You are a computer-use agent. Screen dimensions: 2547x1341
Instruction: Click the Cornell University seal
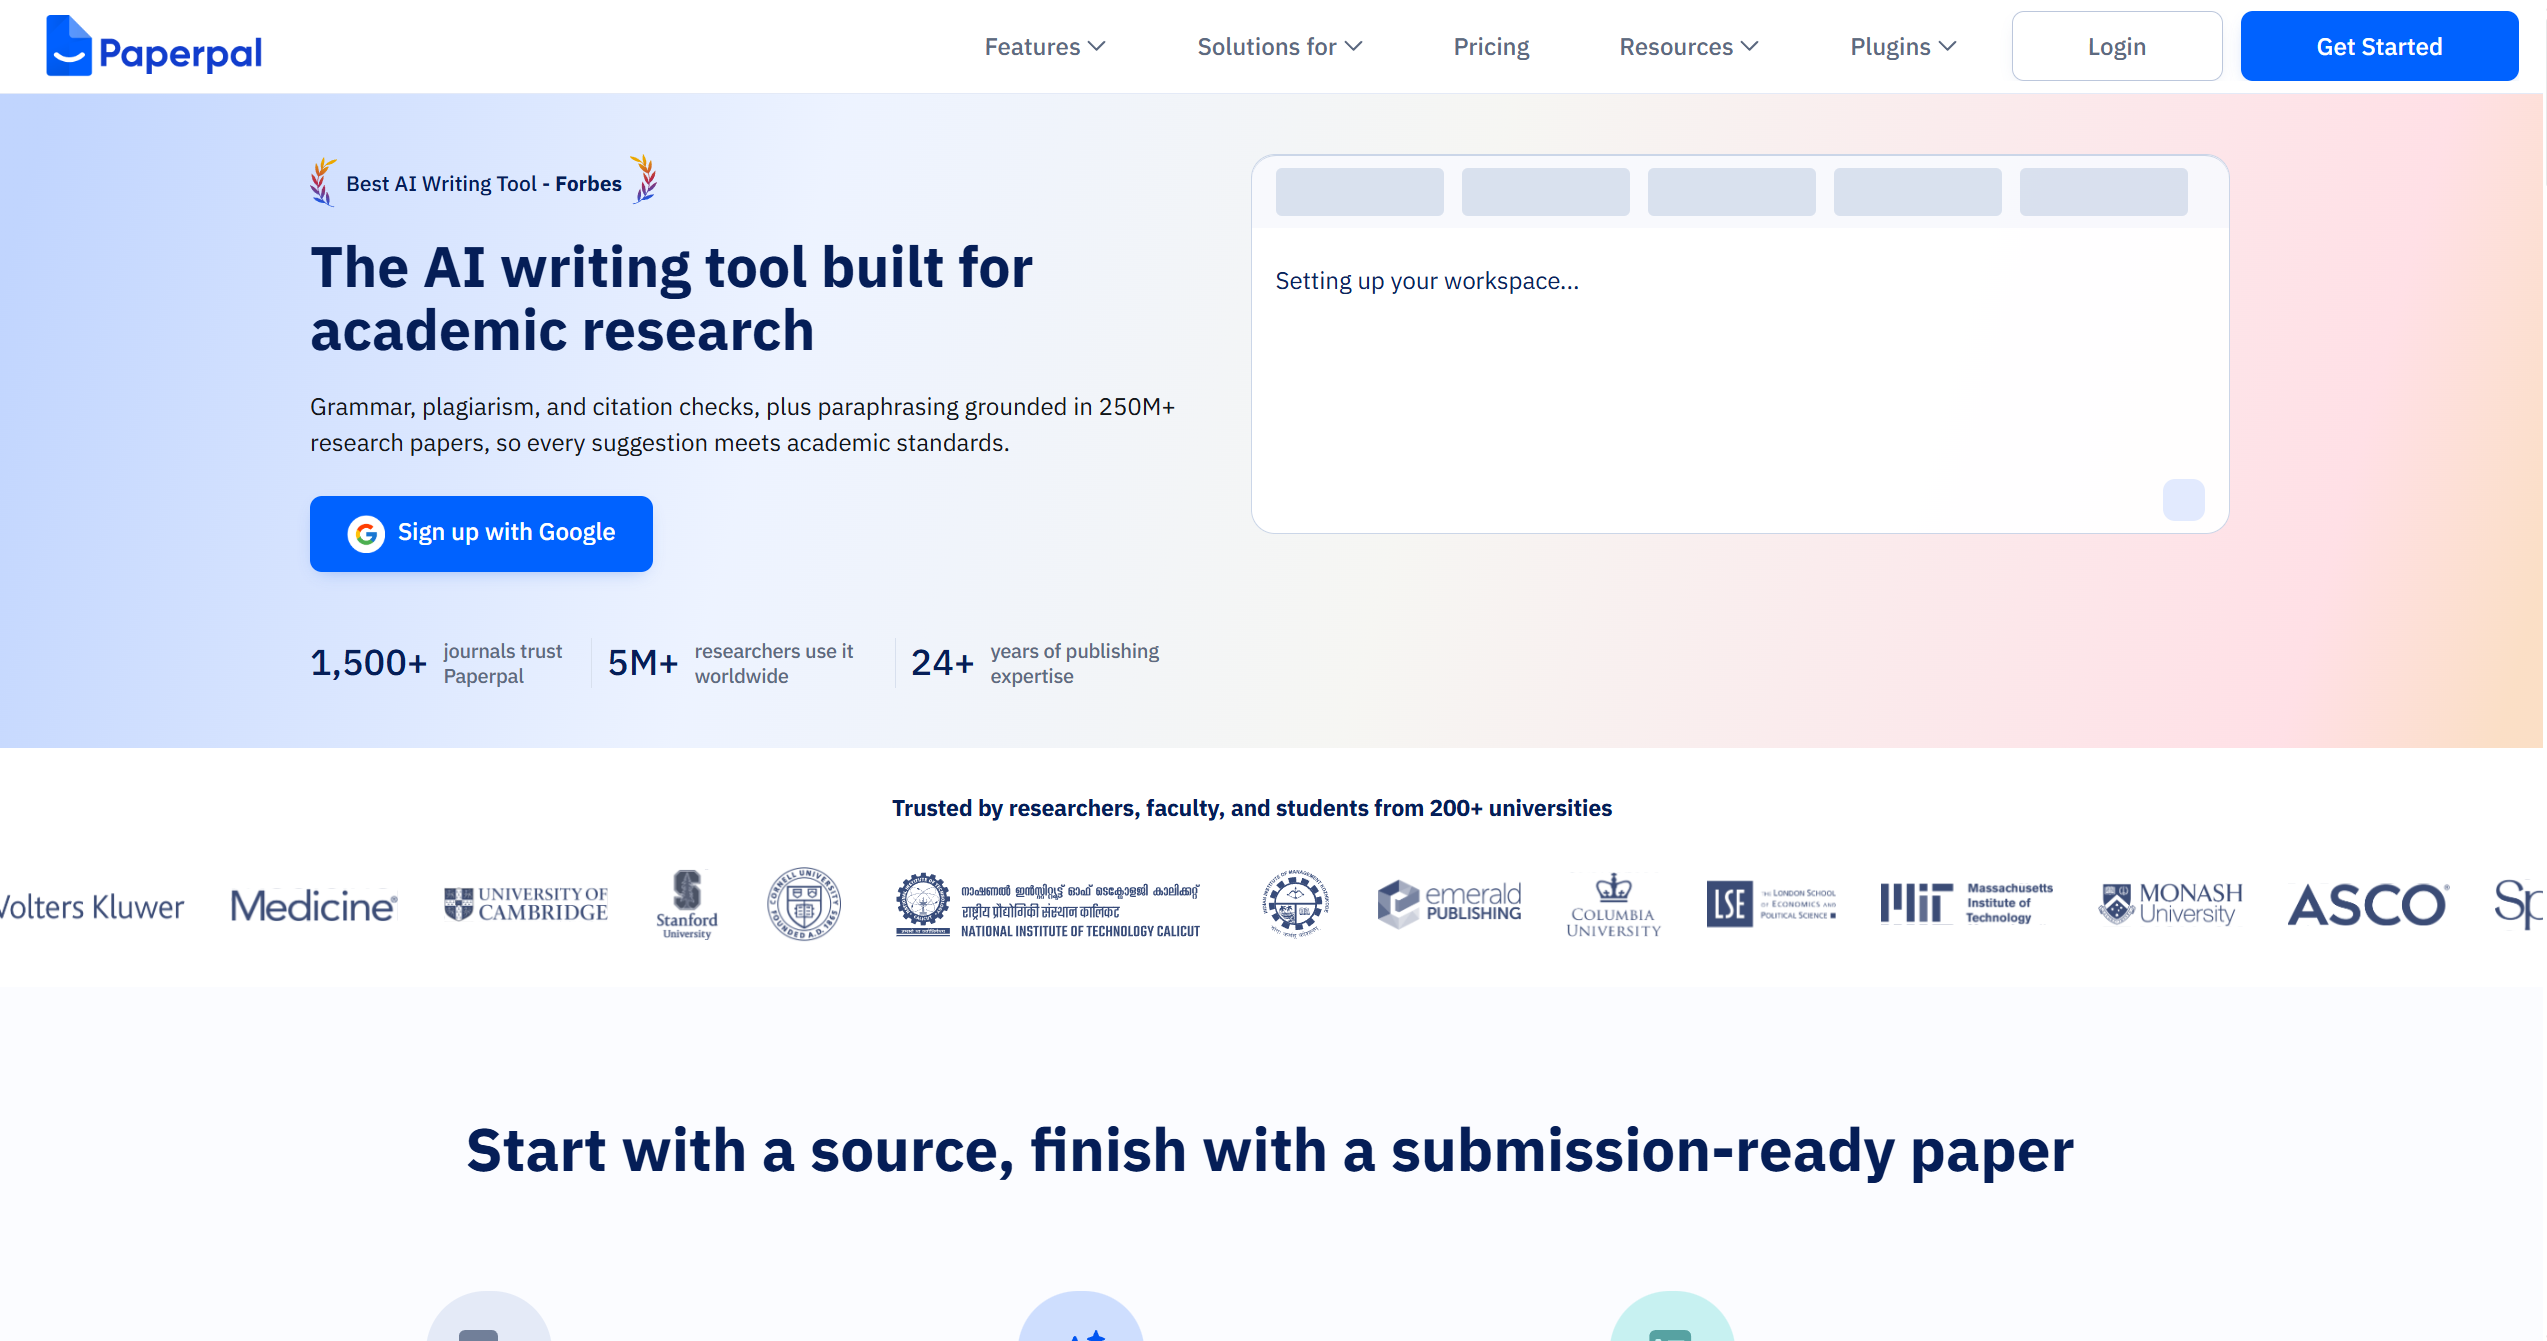tap(803, 904)
